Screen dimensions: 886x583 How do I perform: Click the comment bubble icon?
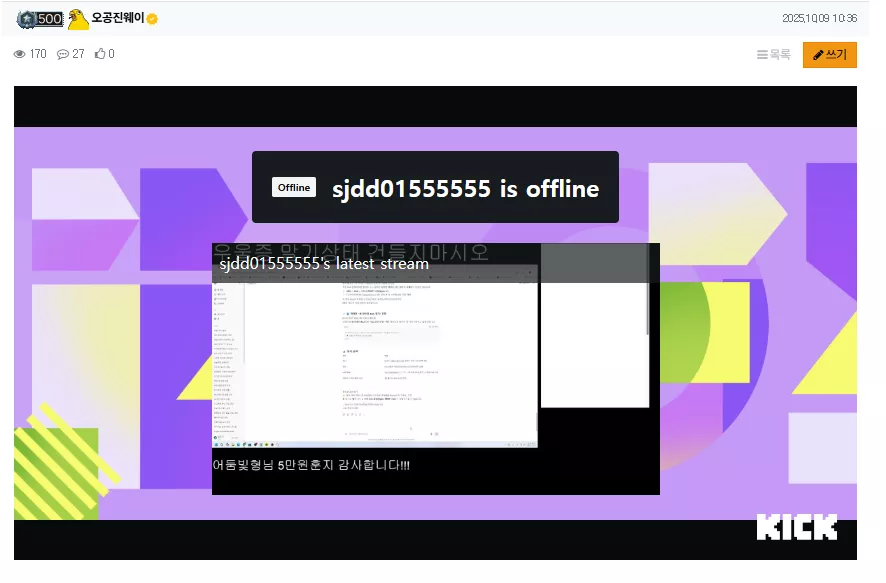pos(63,54)
